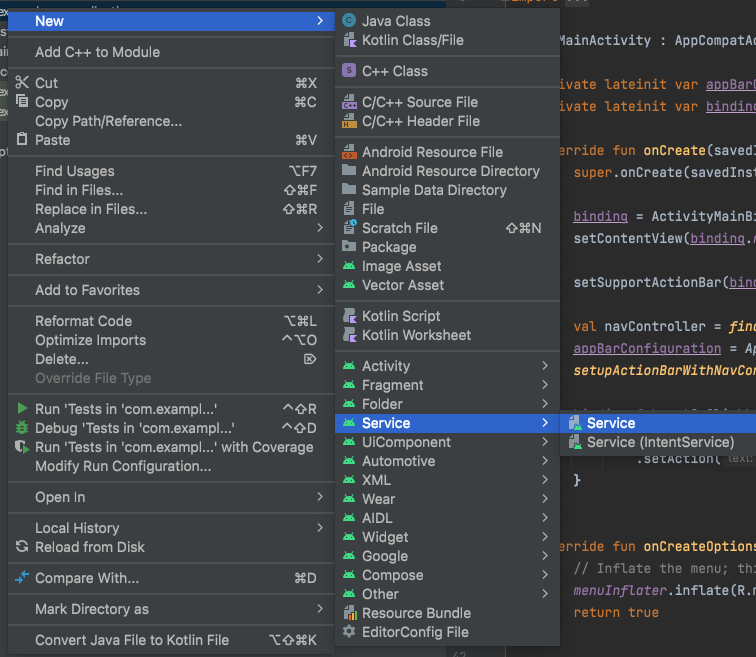
Task: Click the Service (IntentService) template icon
Action: tap(575, 442)
